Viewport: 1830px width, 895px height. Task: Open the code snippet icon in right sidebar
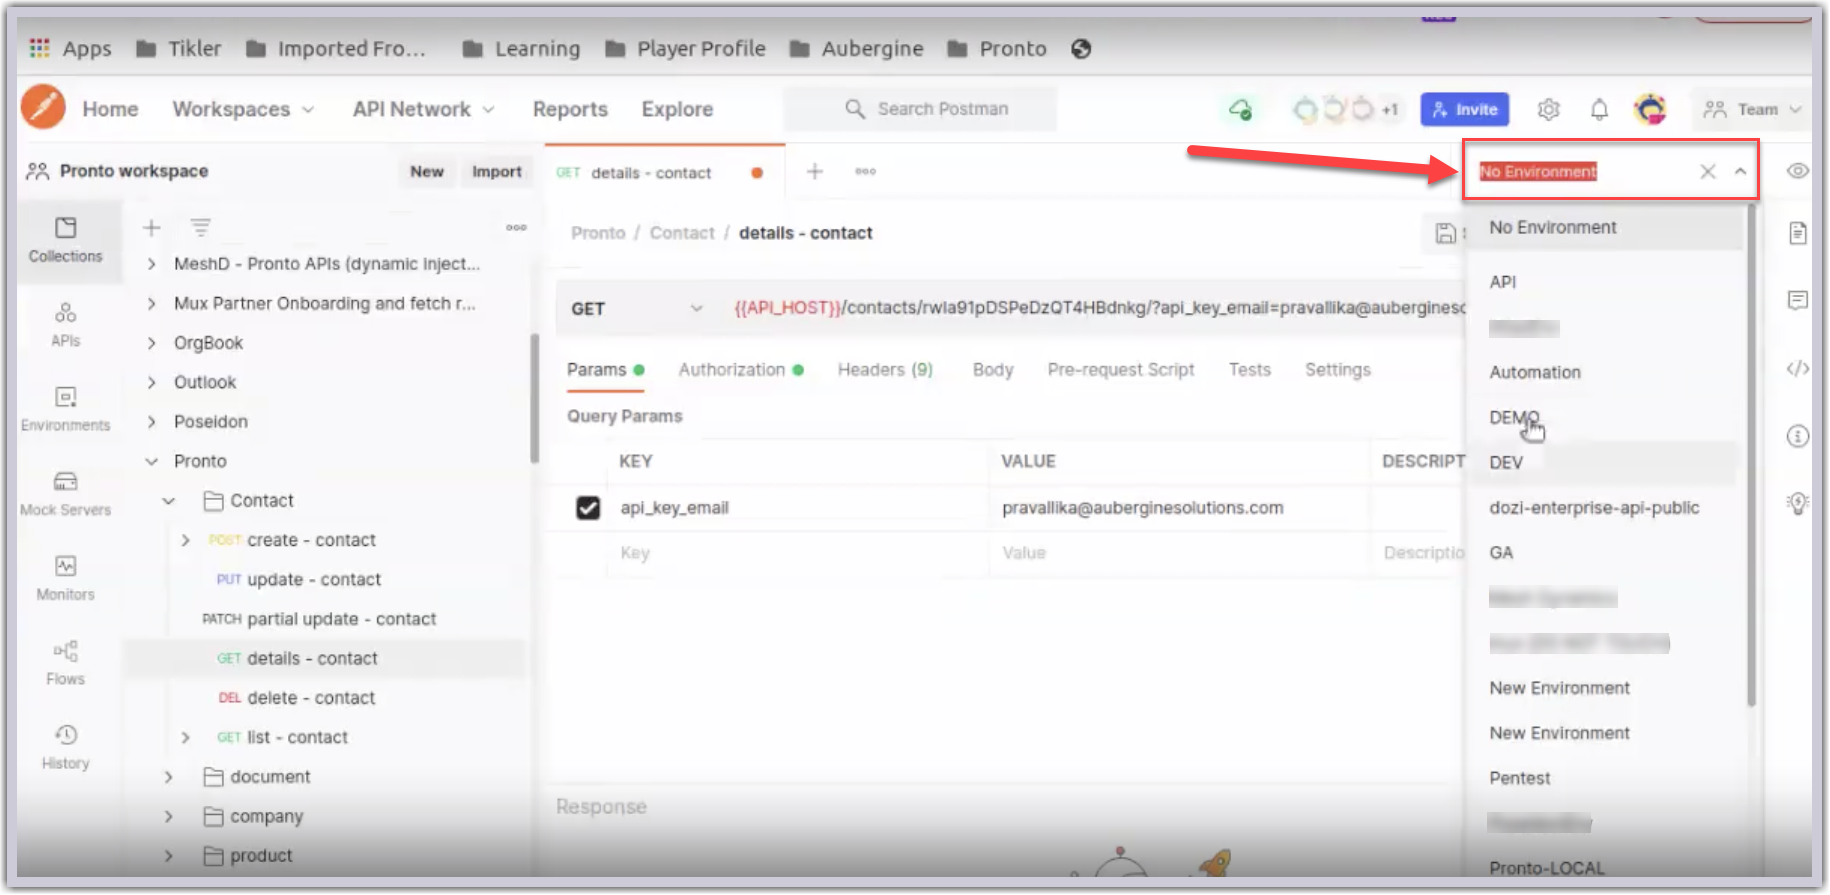coord(1797,368)
